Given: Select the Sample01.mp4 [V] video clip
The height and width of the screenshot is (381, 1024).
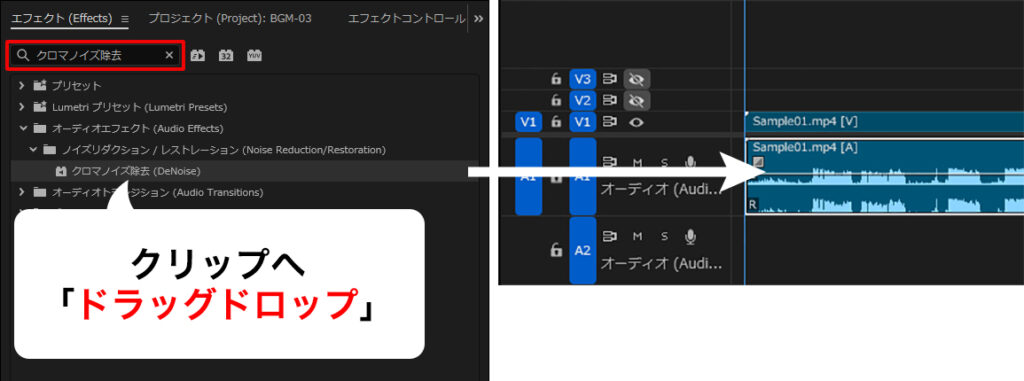Looking at the screenshot, I should pyautogui.click(x=884, y=121).
